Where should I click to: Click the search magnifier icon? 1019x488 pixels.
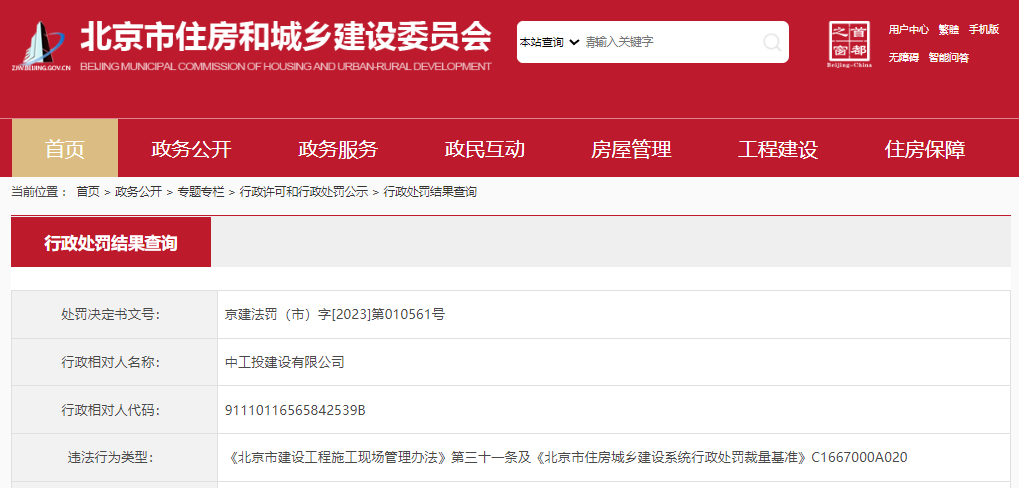772,42
